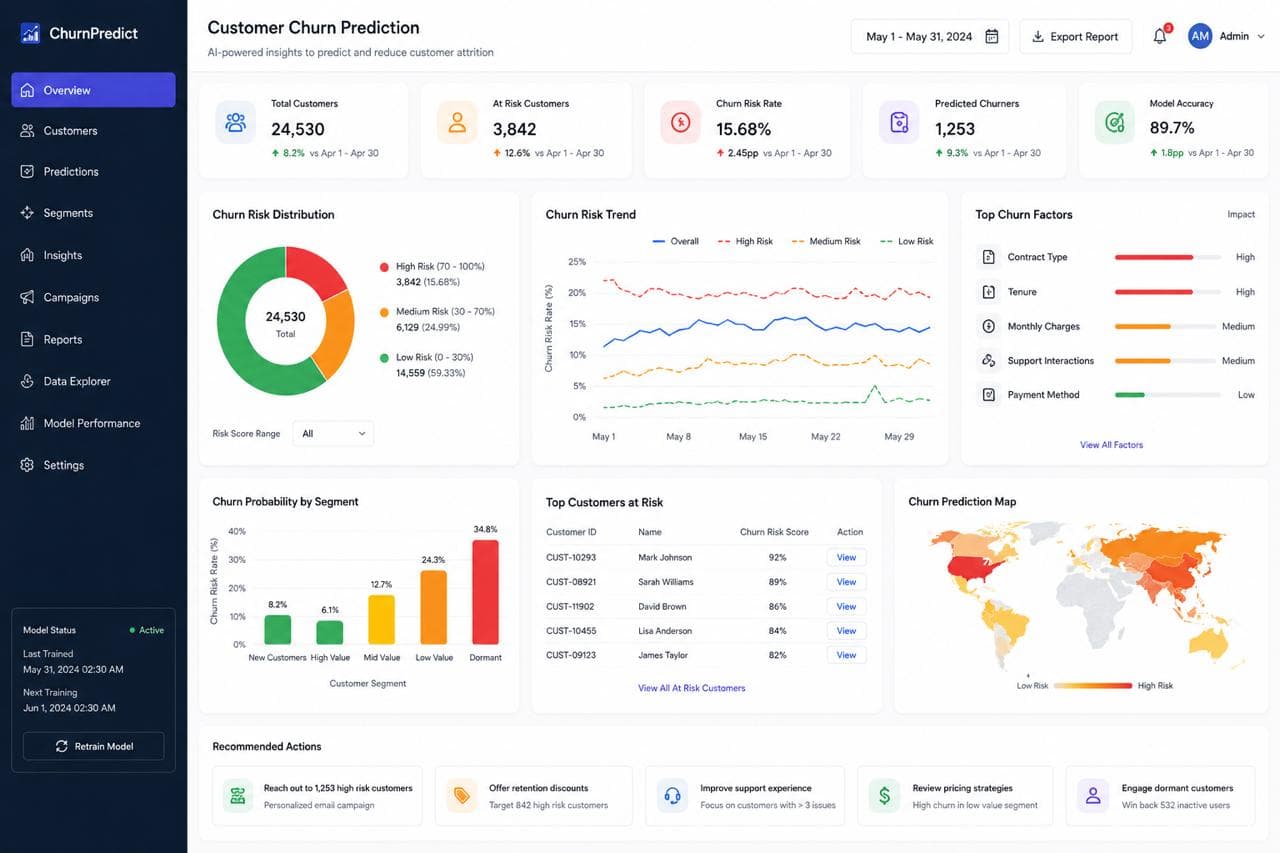Click the Retrain Model button
Image resolution: width=1280 pixels, height=853 pixels.
click(x=93, y=746)
